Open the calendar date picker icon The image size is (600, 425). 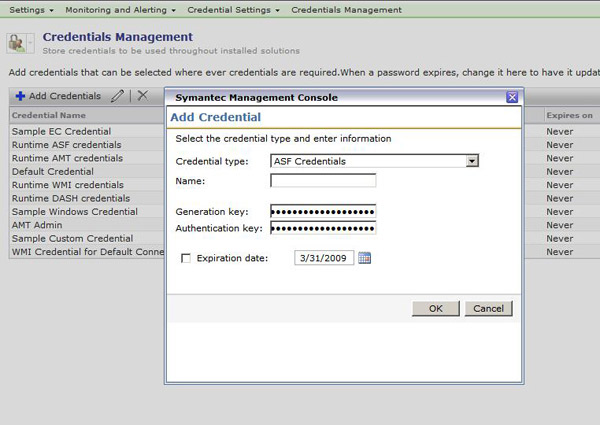point(365,259)
